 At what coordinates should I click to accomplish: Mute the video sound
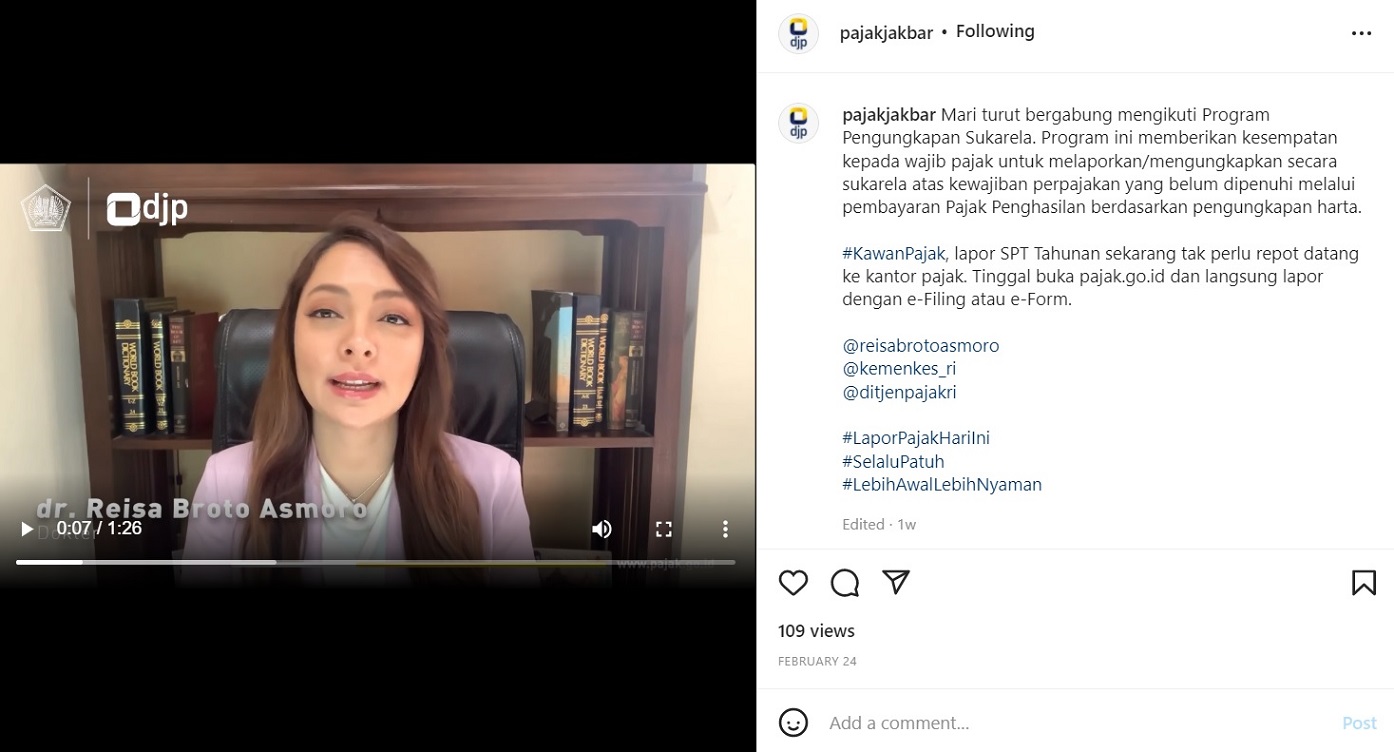click(601, 529)
